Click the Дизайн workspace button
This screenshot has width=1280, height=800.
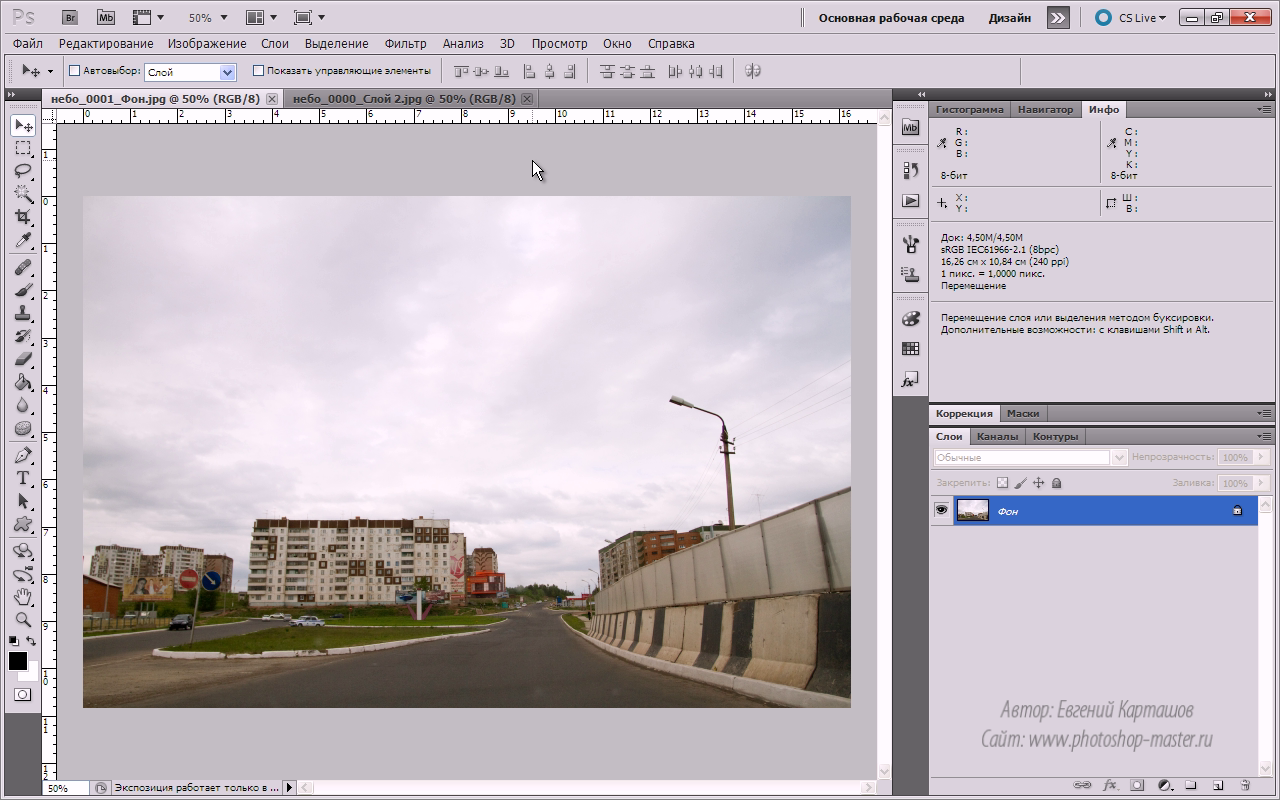click(1009, 18)
